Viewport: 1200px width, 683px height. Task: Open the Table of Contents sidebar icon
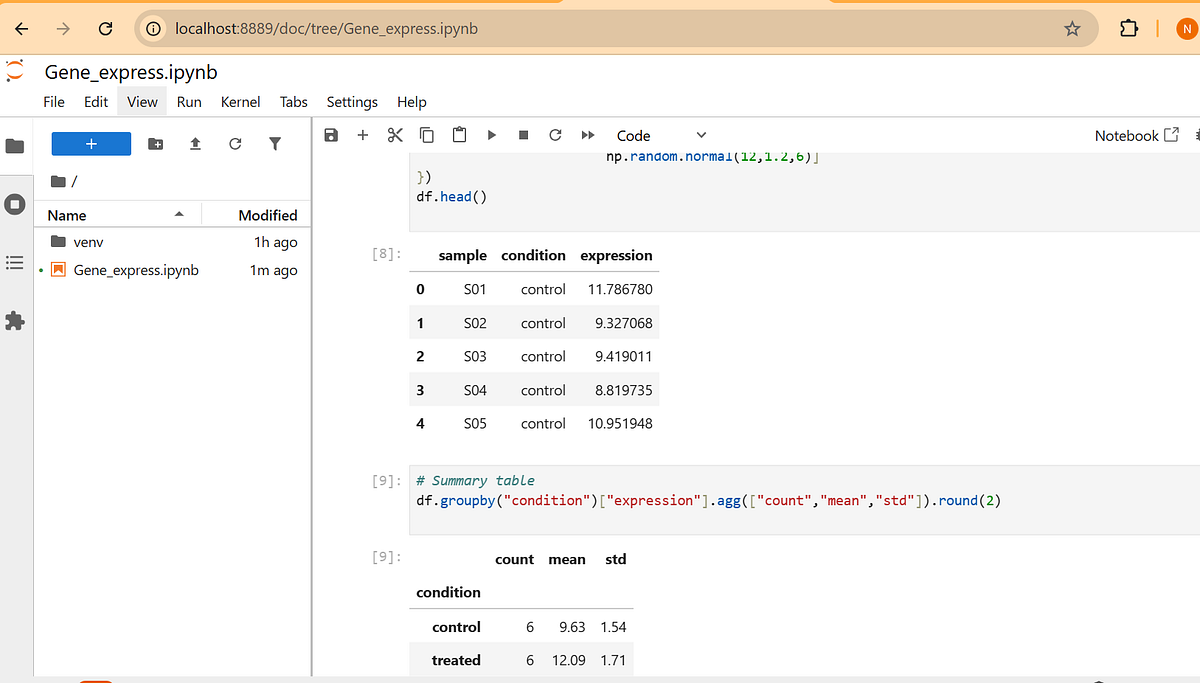[x=15, y=262]
